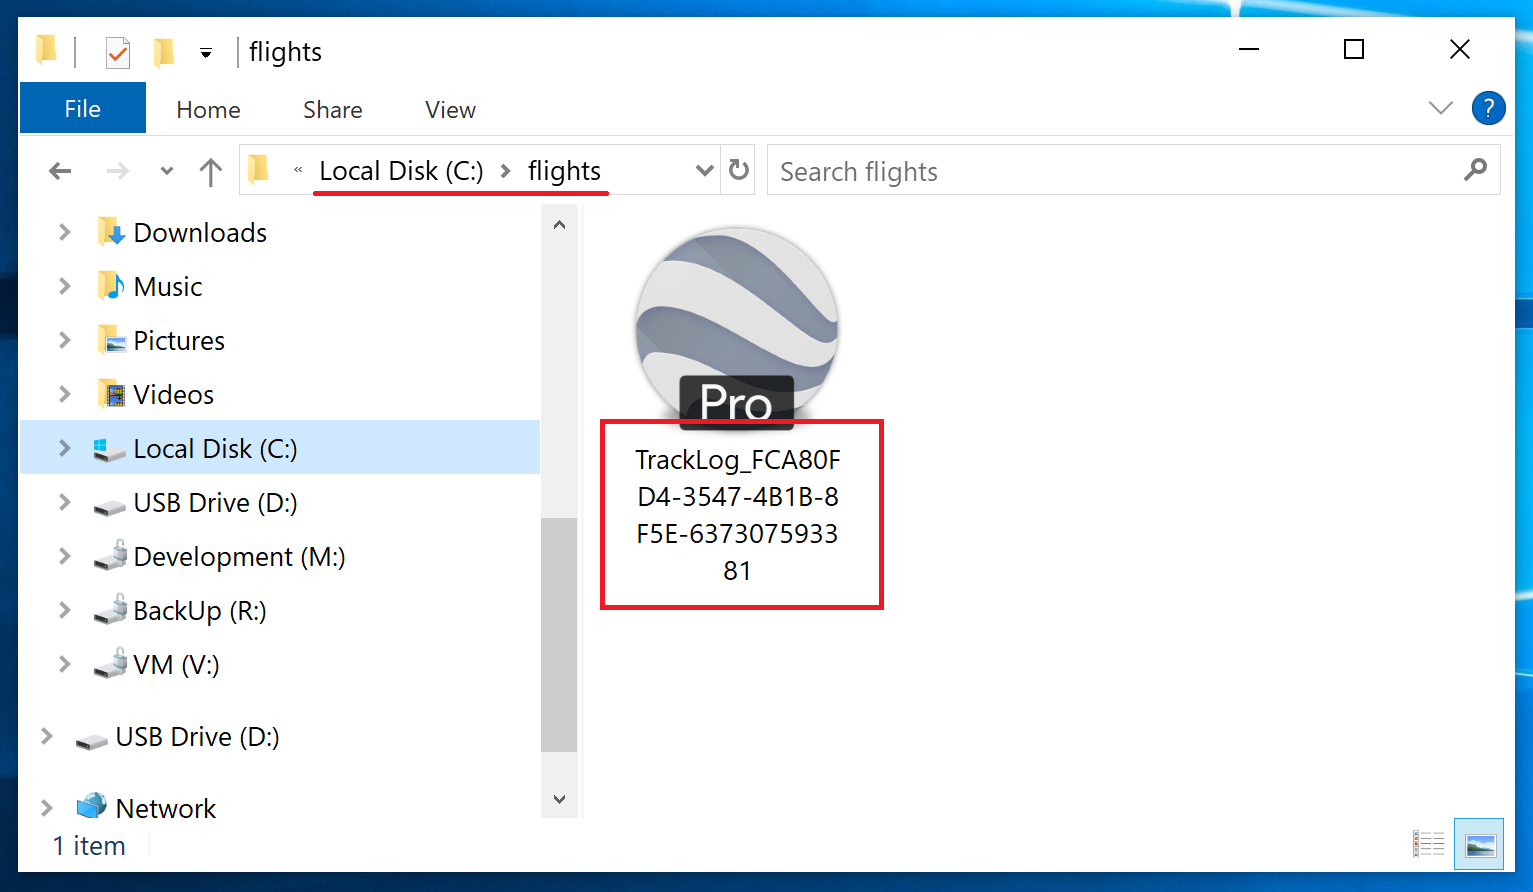1533x892 pixels.
Task: Click the VM (V:) drive icon
Action: pos(110,664)
